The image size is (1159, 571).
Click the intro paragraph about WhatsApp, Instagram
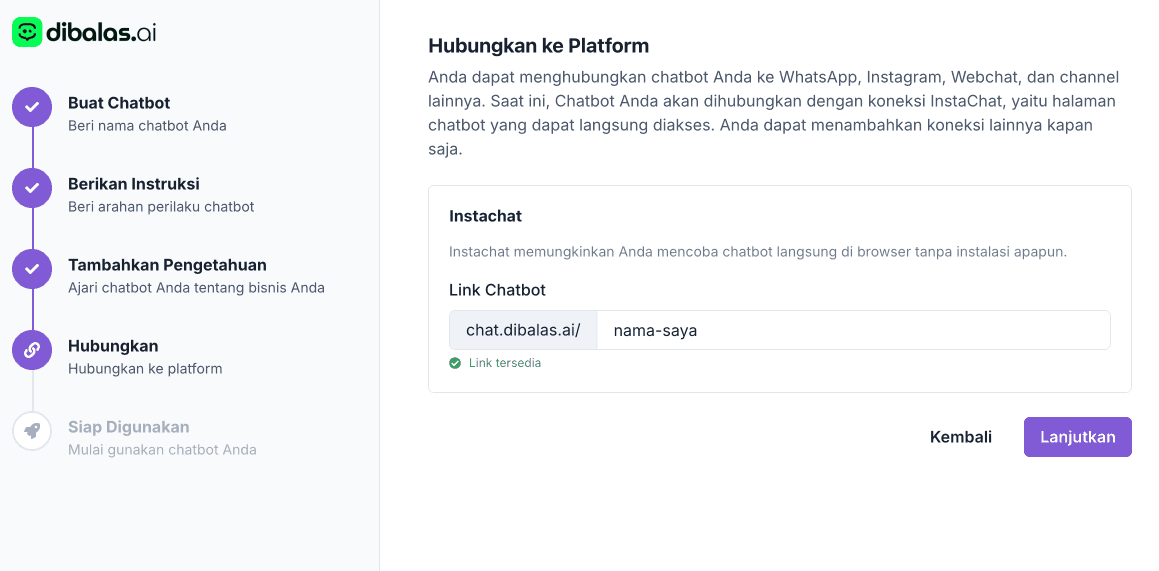point(774,113)
